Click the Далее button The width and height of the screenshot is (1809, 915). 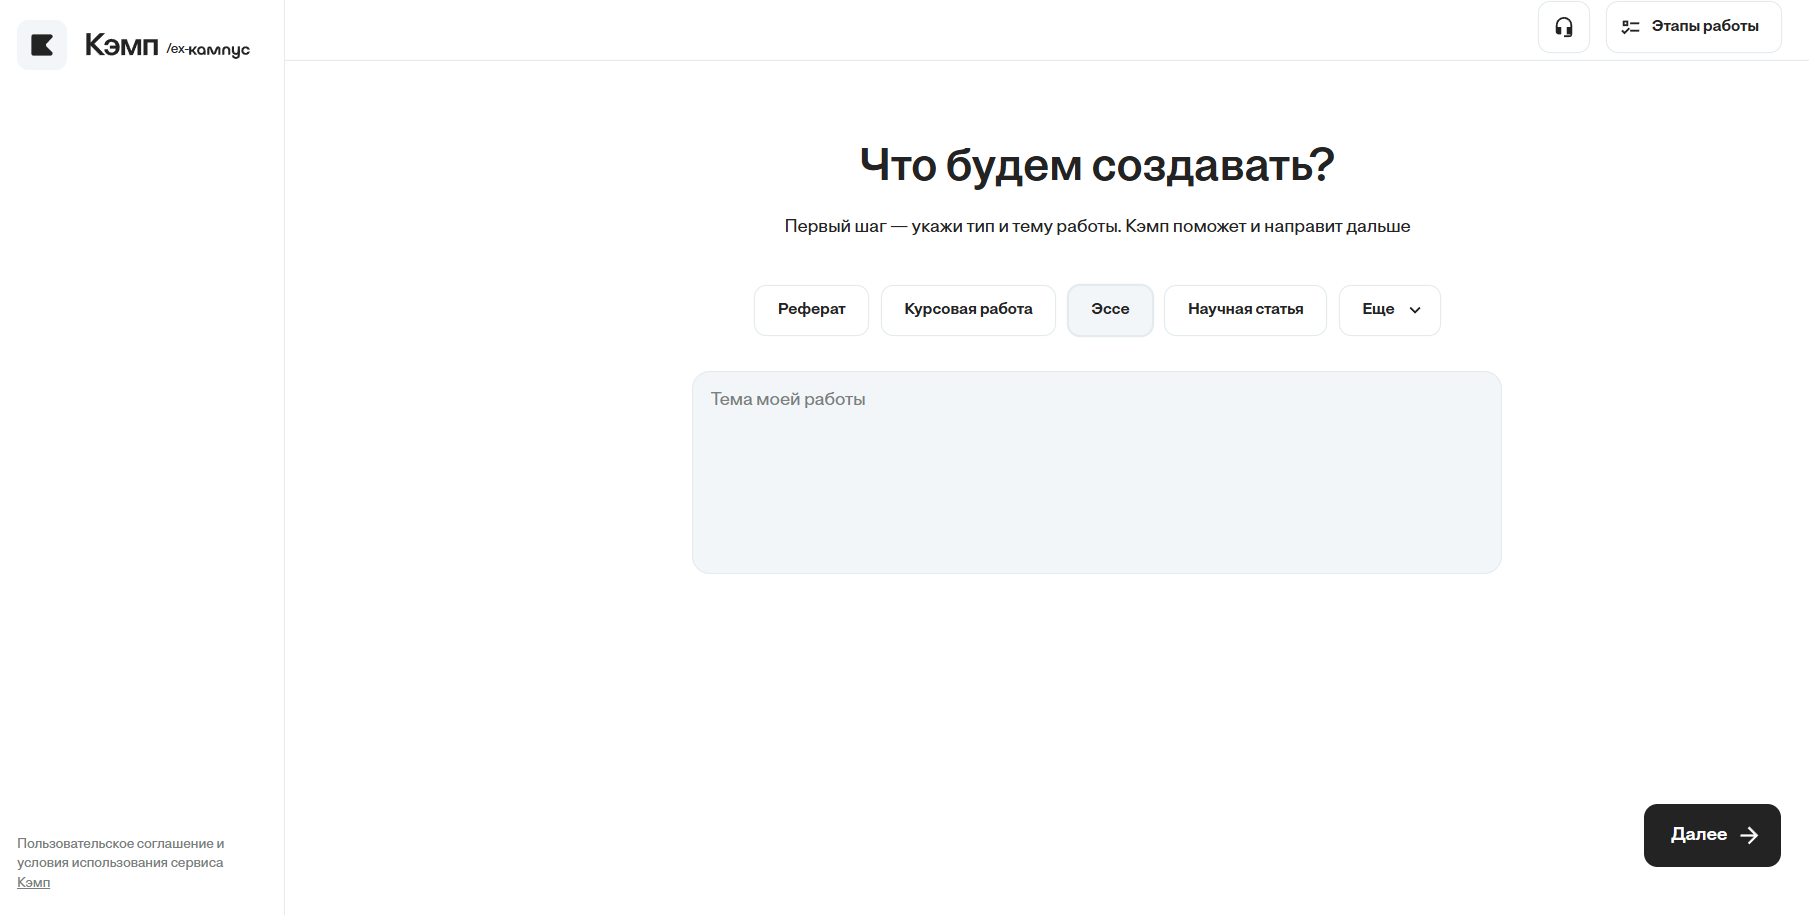click(x=1712, y=835)
